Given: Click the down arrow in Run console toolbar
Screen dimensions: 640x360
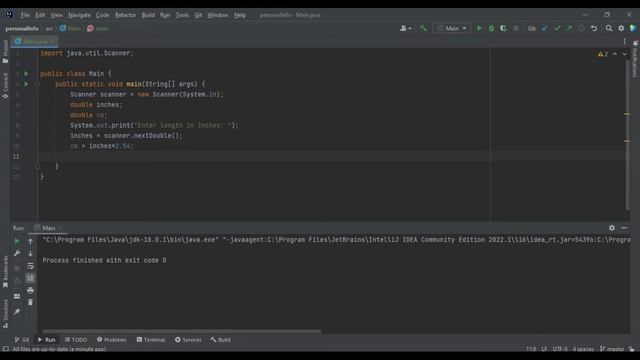Looking at the screenshot, I should pyautogui.click(x=30, y=253).
